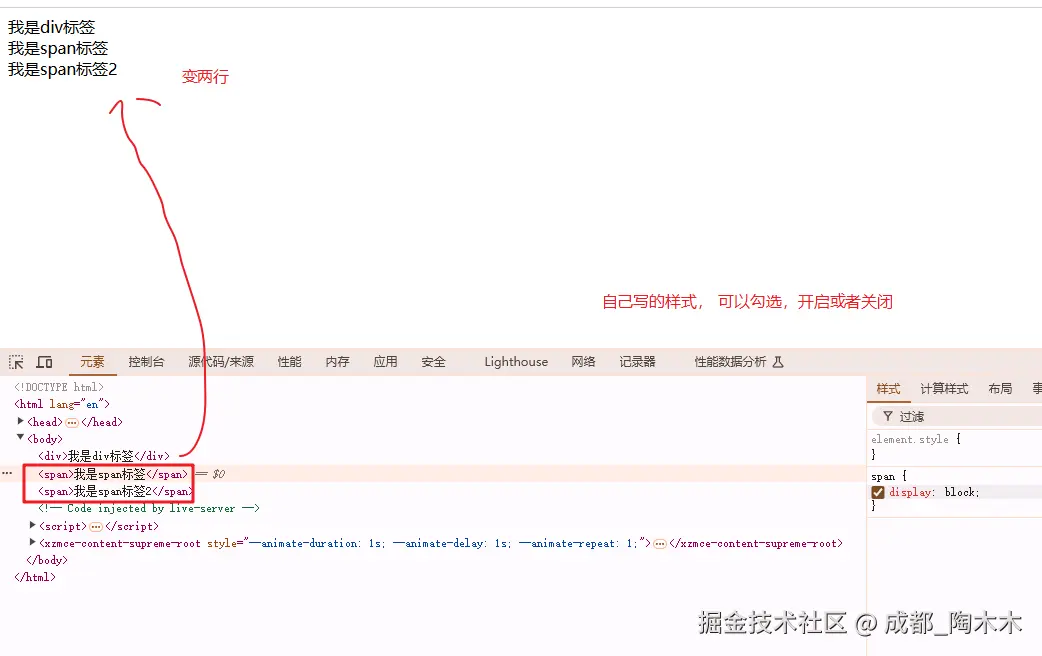This screenshot has width=1042, height=656.
Task: Switch to the 计算样式 sidebar tab
Action: tap(944, 389)
